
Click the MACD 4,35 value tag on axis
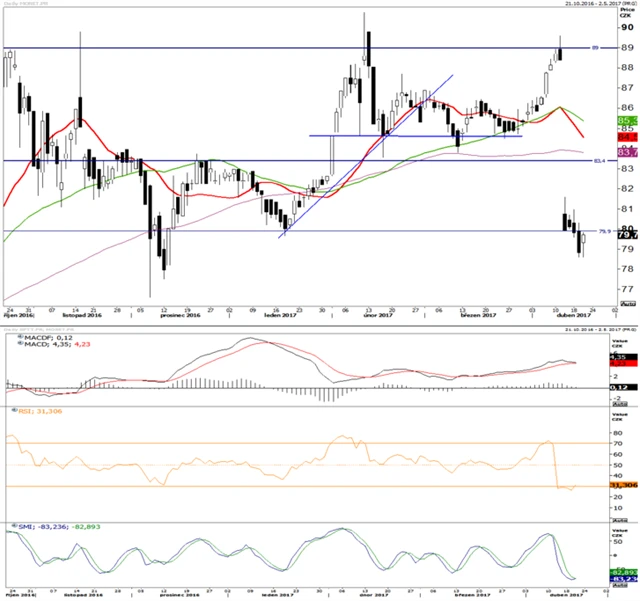[624, 357]
